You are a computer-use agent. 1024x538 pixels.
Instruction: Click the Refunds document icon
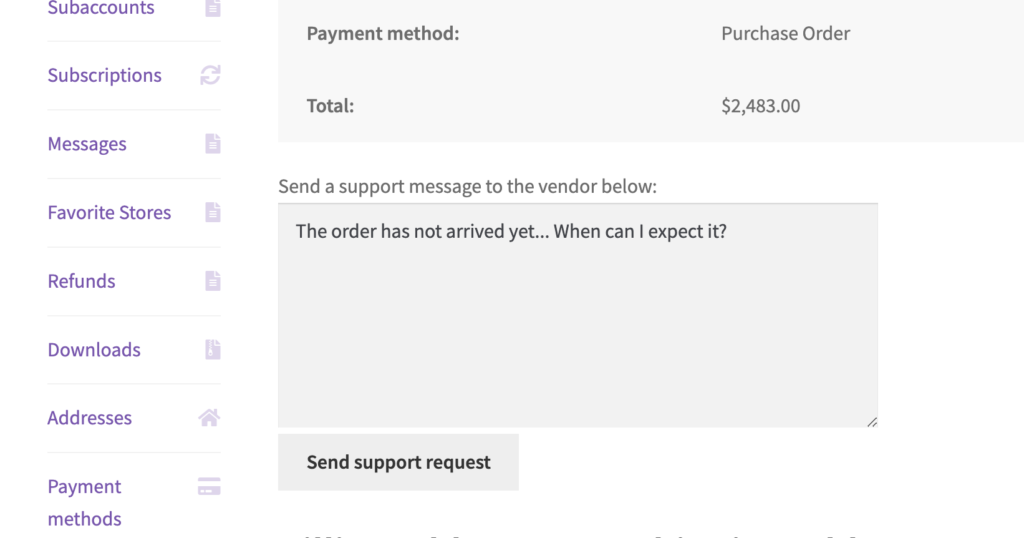coord(213,281)
